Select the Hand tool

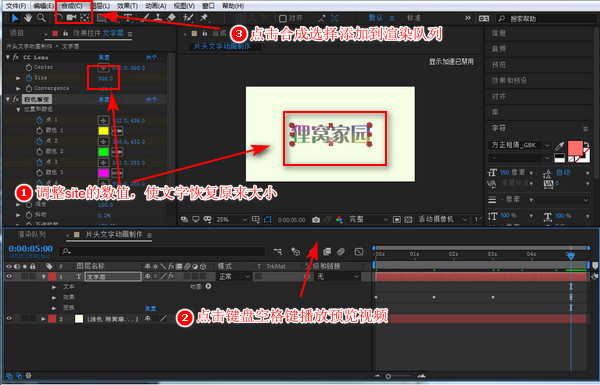pyautogui.click(x=28, y=18)
